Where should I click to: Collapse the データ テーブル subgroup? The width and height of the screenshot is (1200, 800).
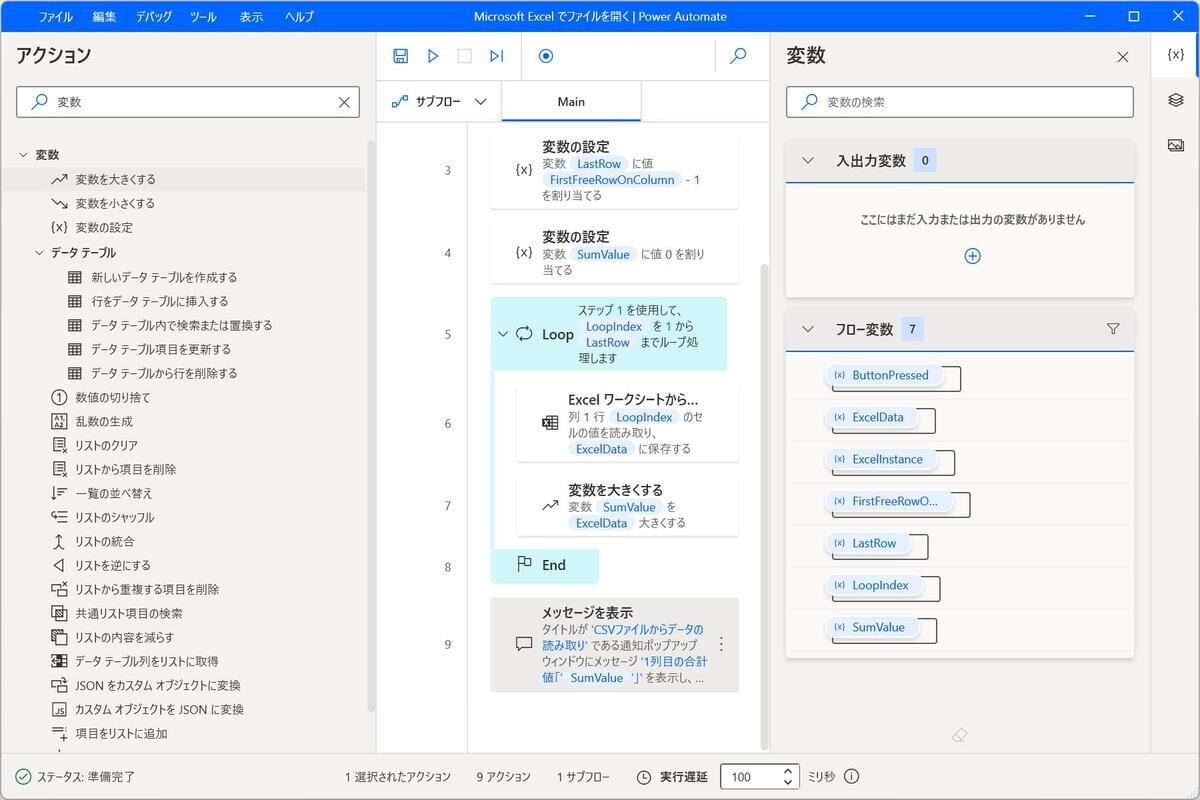pyautogui.click(x=39, y=253)
